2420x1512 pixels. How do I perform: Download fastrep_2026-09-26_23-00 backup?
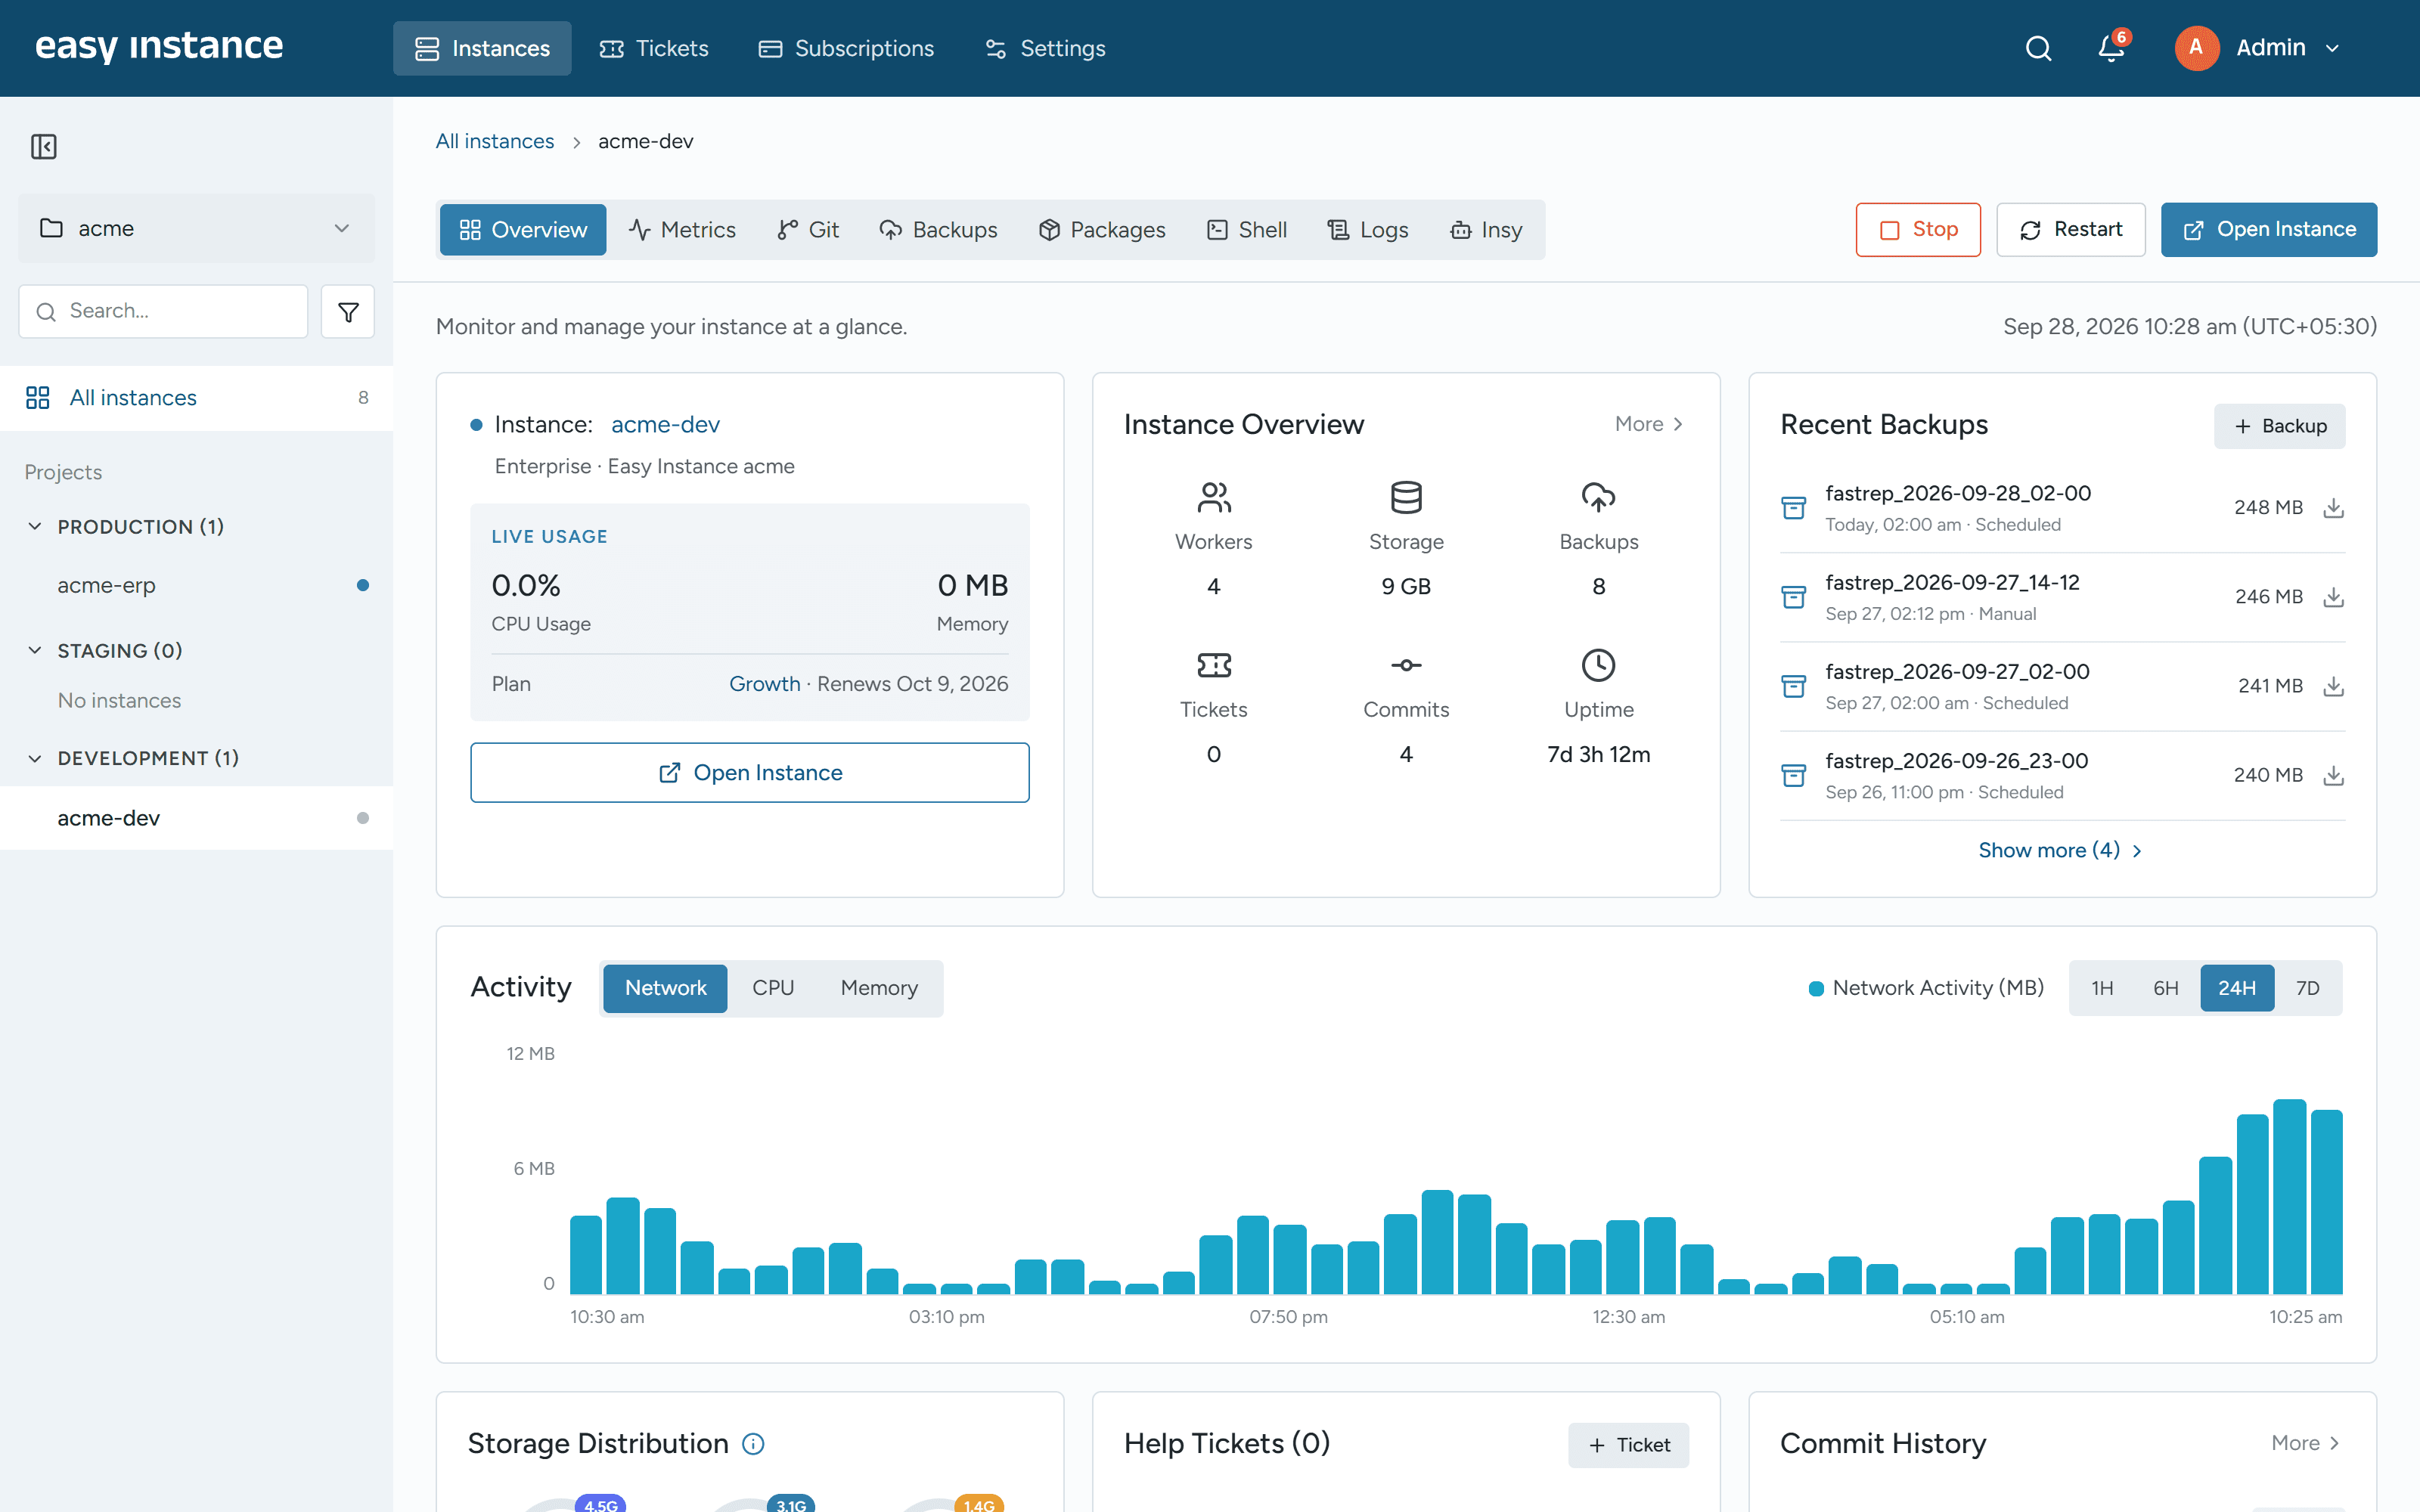coord(2333,775)
